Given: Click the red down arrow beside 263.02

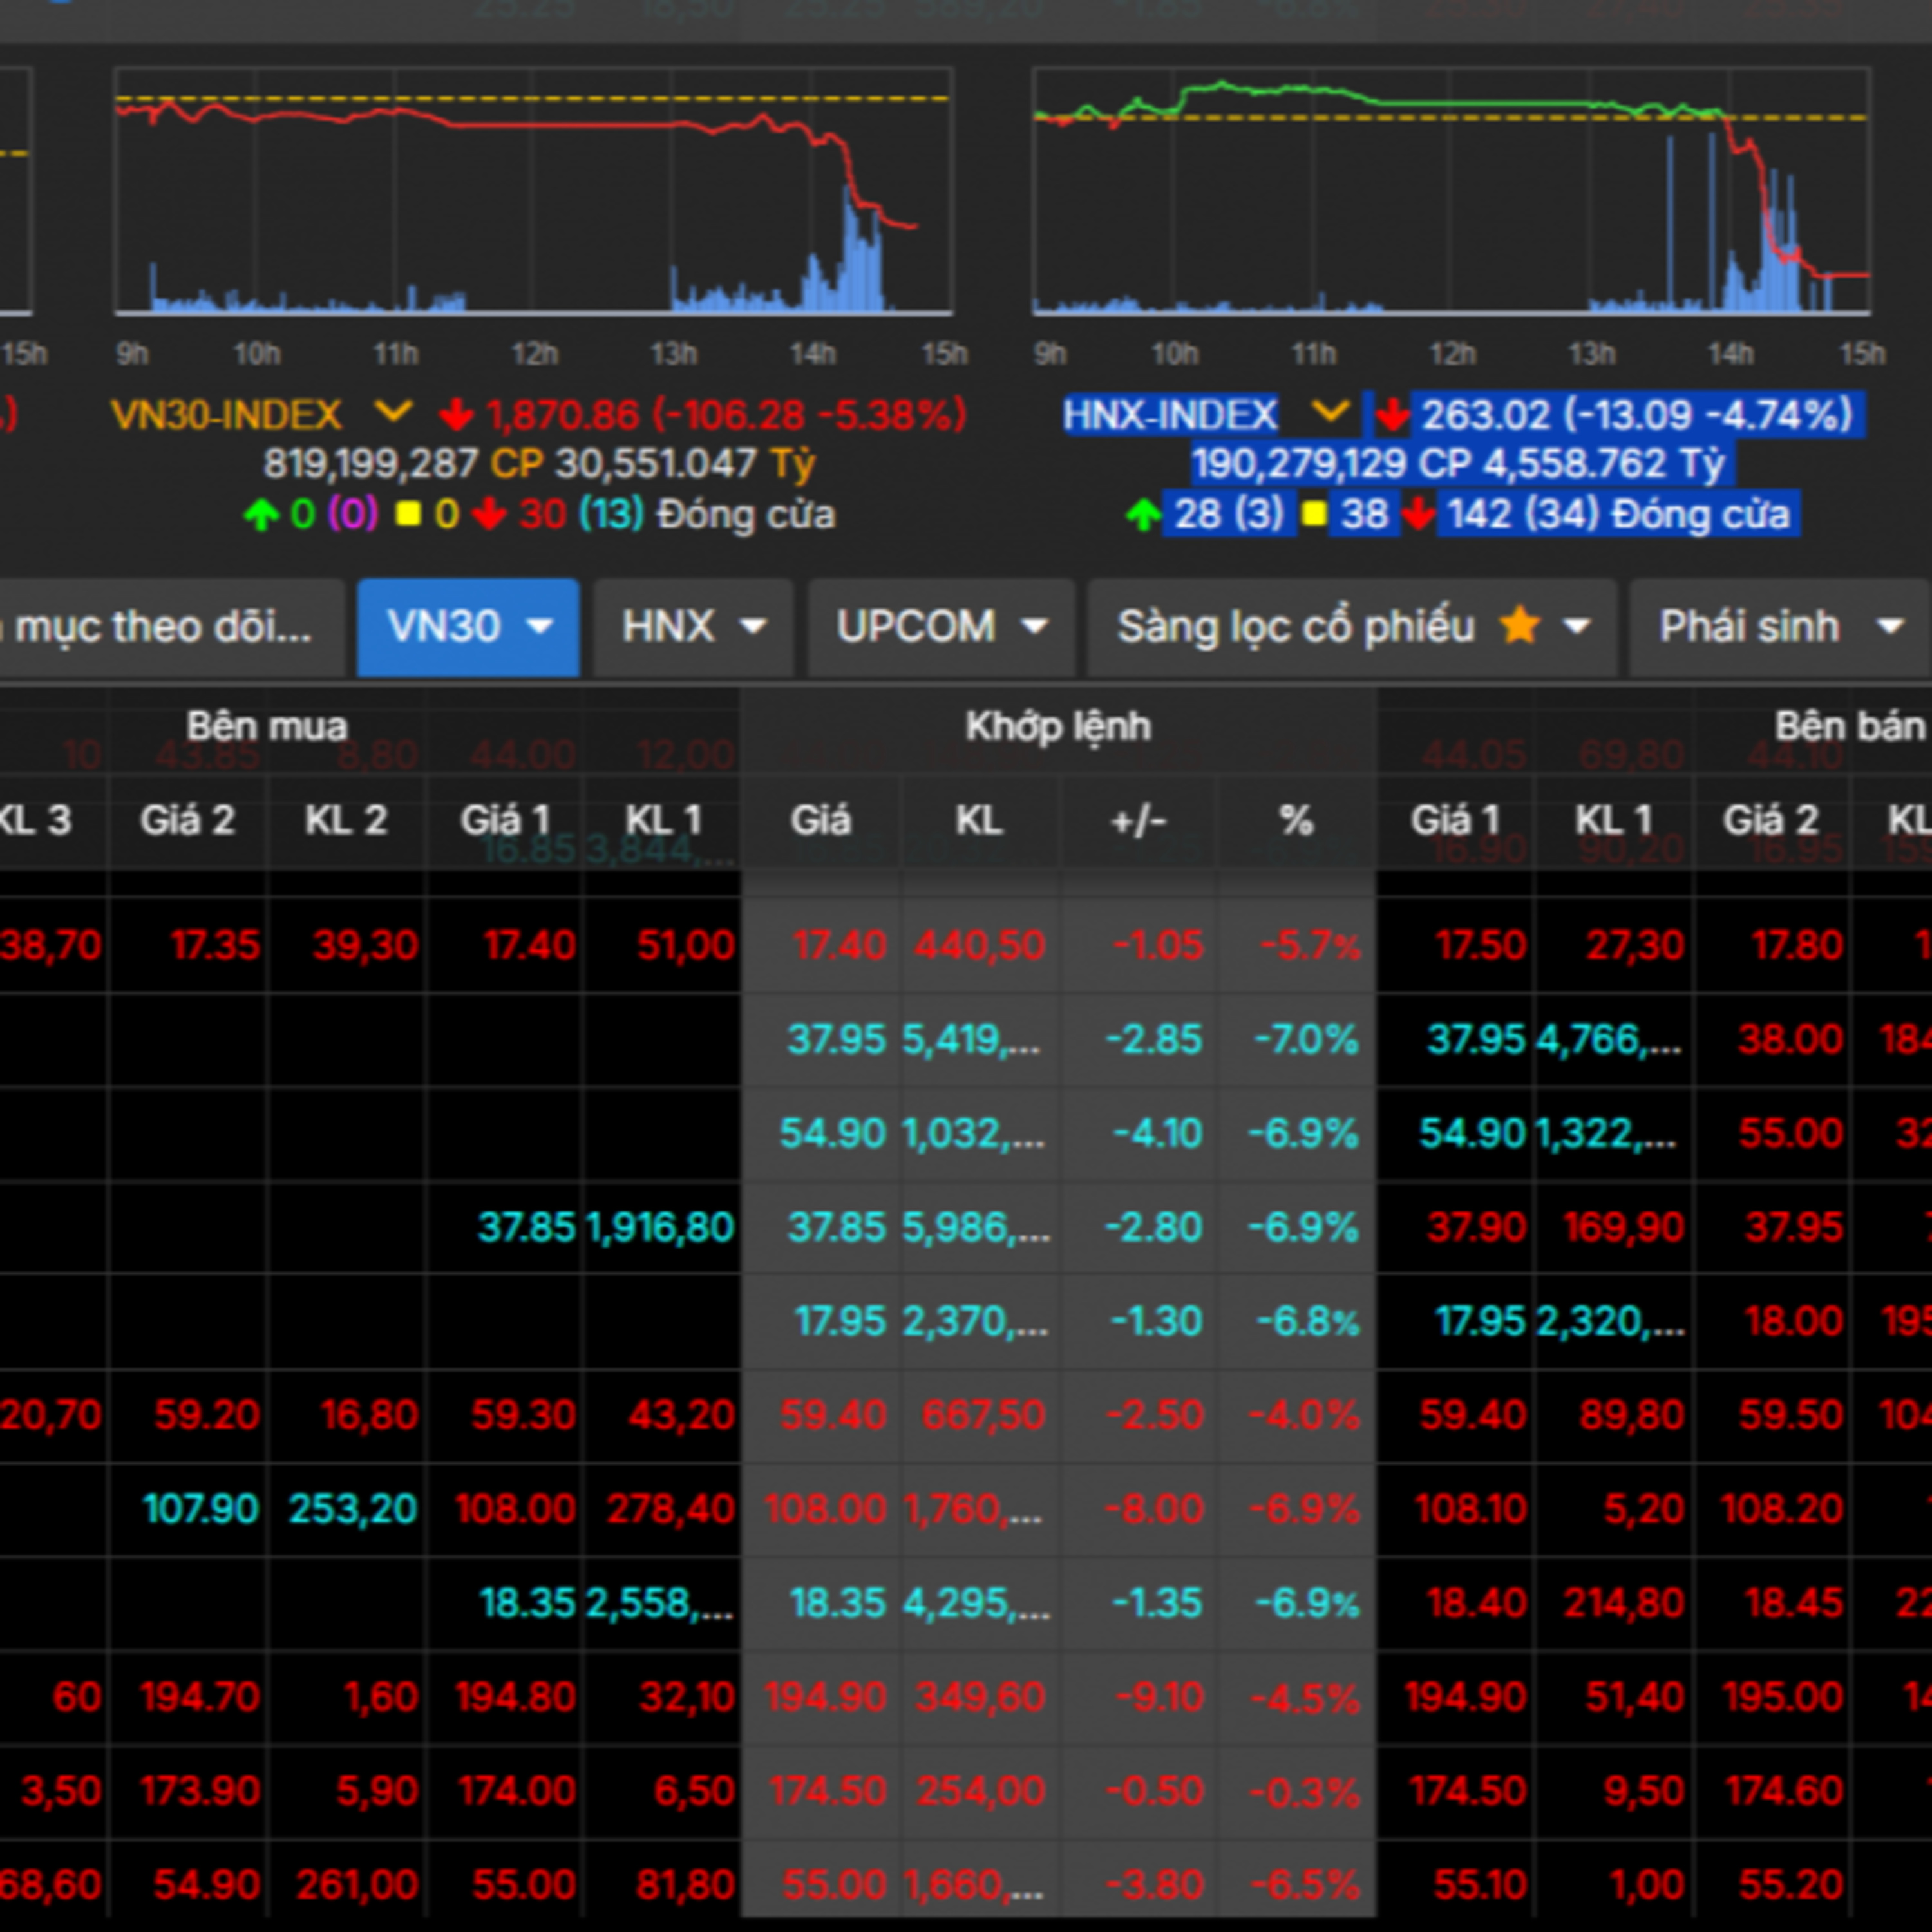Looking at the screenshot, I should (1392, 414).
